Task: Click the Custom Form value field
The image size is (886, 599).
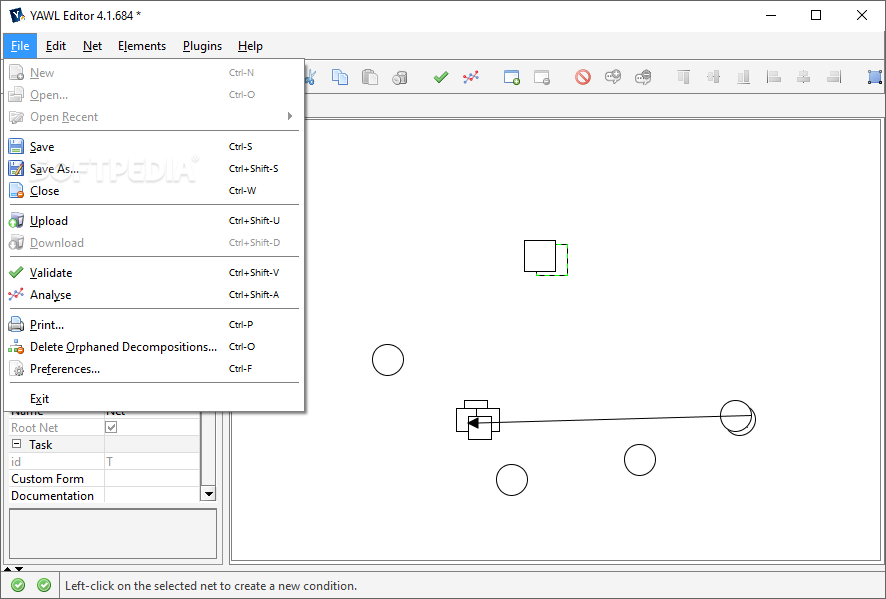Action: point(151,479)
